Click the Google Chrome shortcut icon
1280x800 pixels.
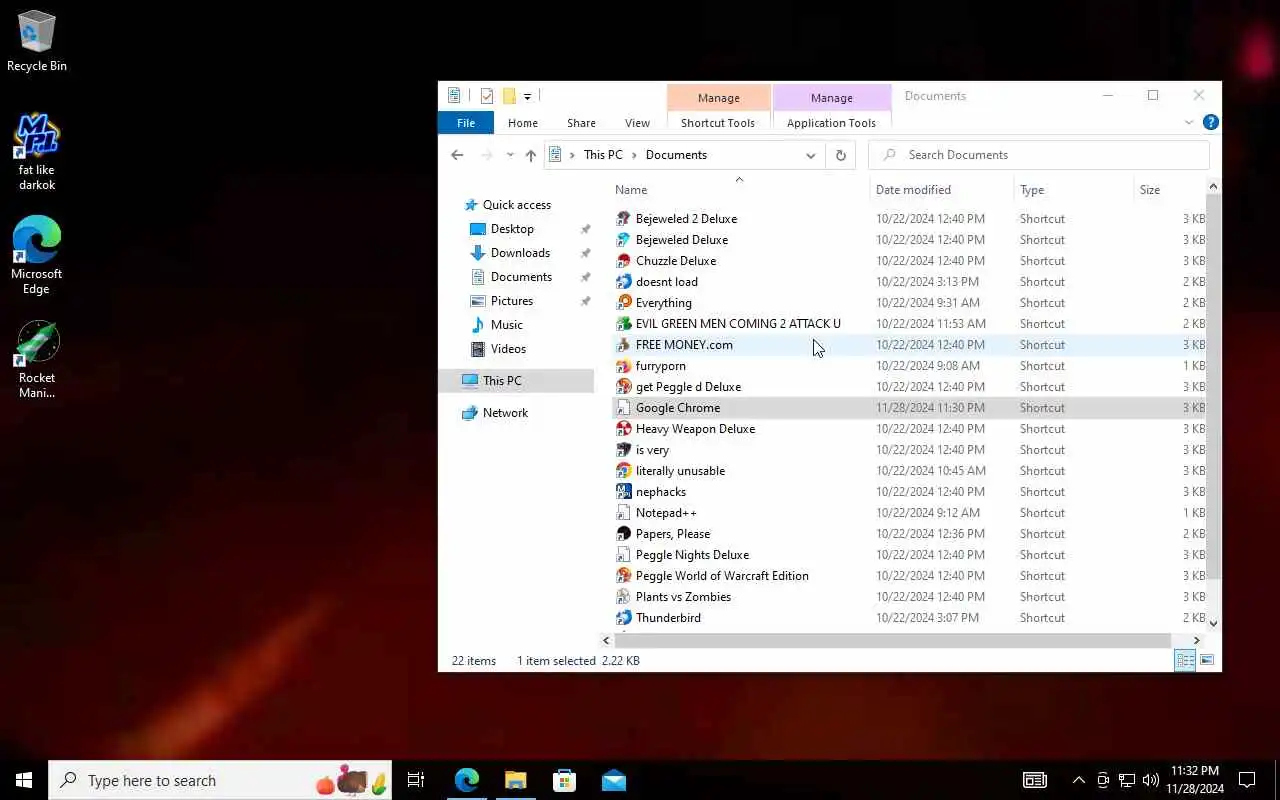[624, 408]
